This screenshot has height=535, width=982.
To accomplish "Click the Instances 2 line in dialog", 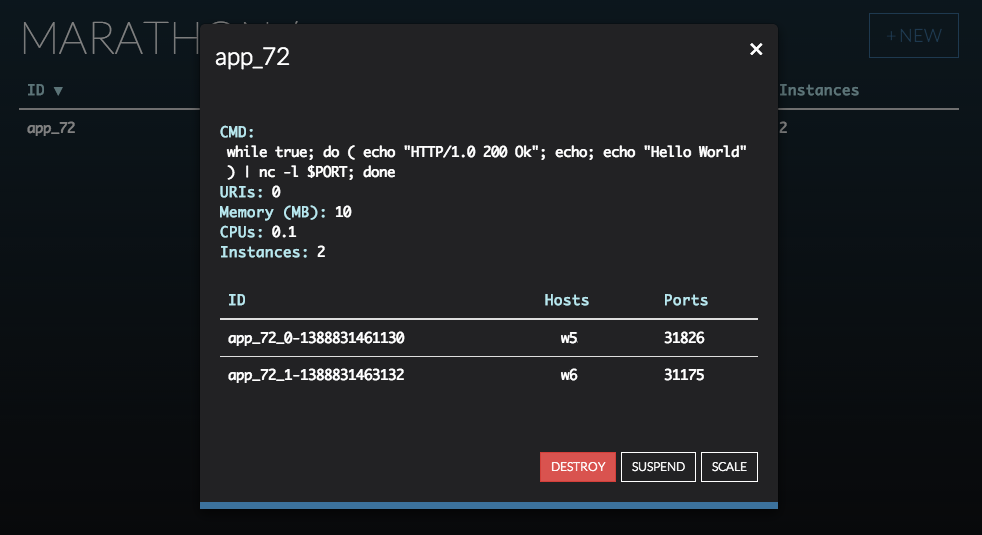I will click(272, 252).
